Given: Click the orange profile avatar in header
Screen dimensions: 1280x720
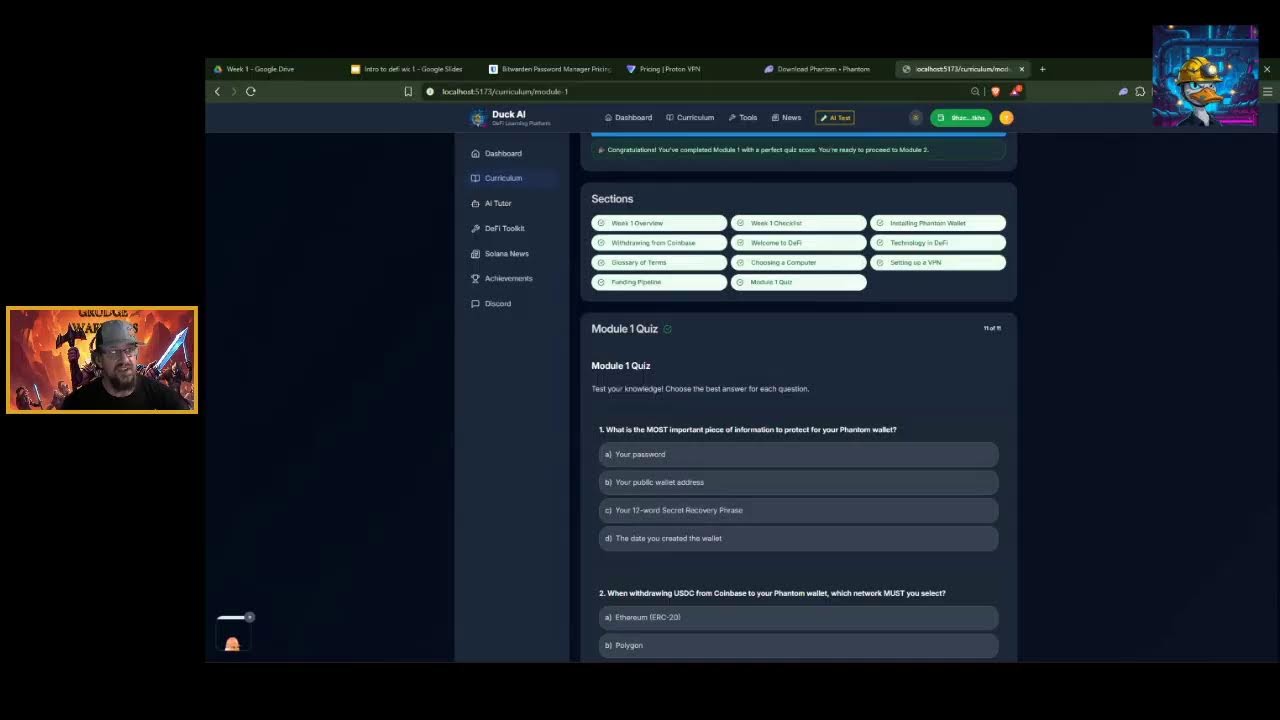Looking at the screenshot, I should 1006,117.
